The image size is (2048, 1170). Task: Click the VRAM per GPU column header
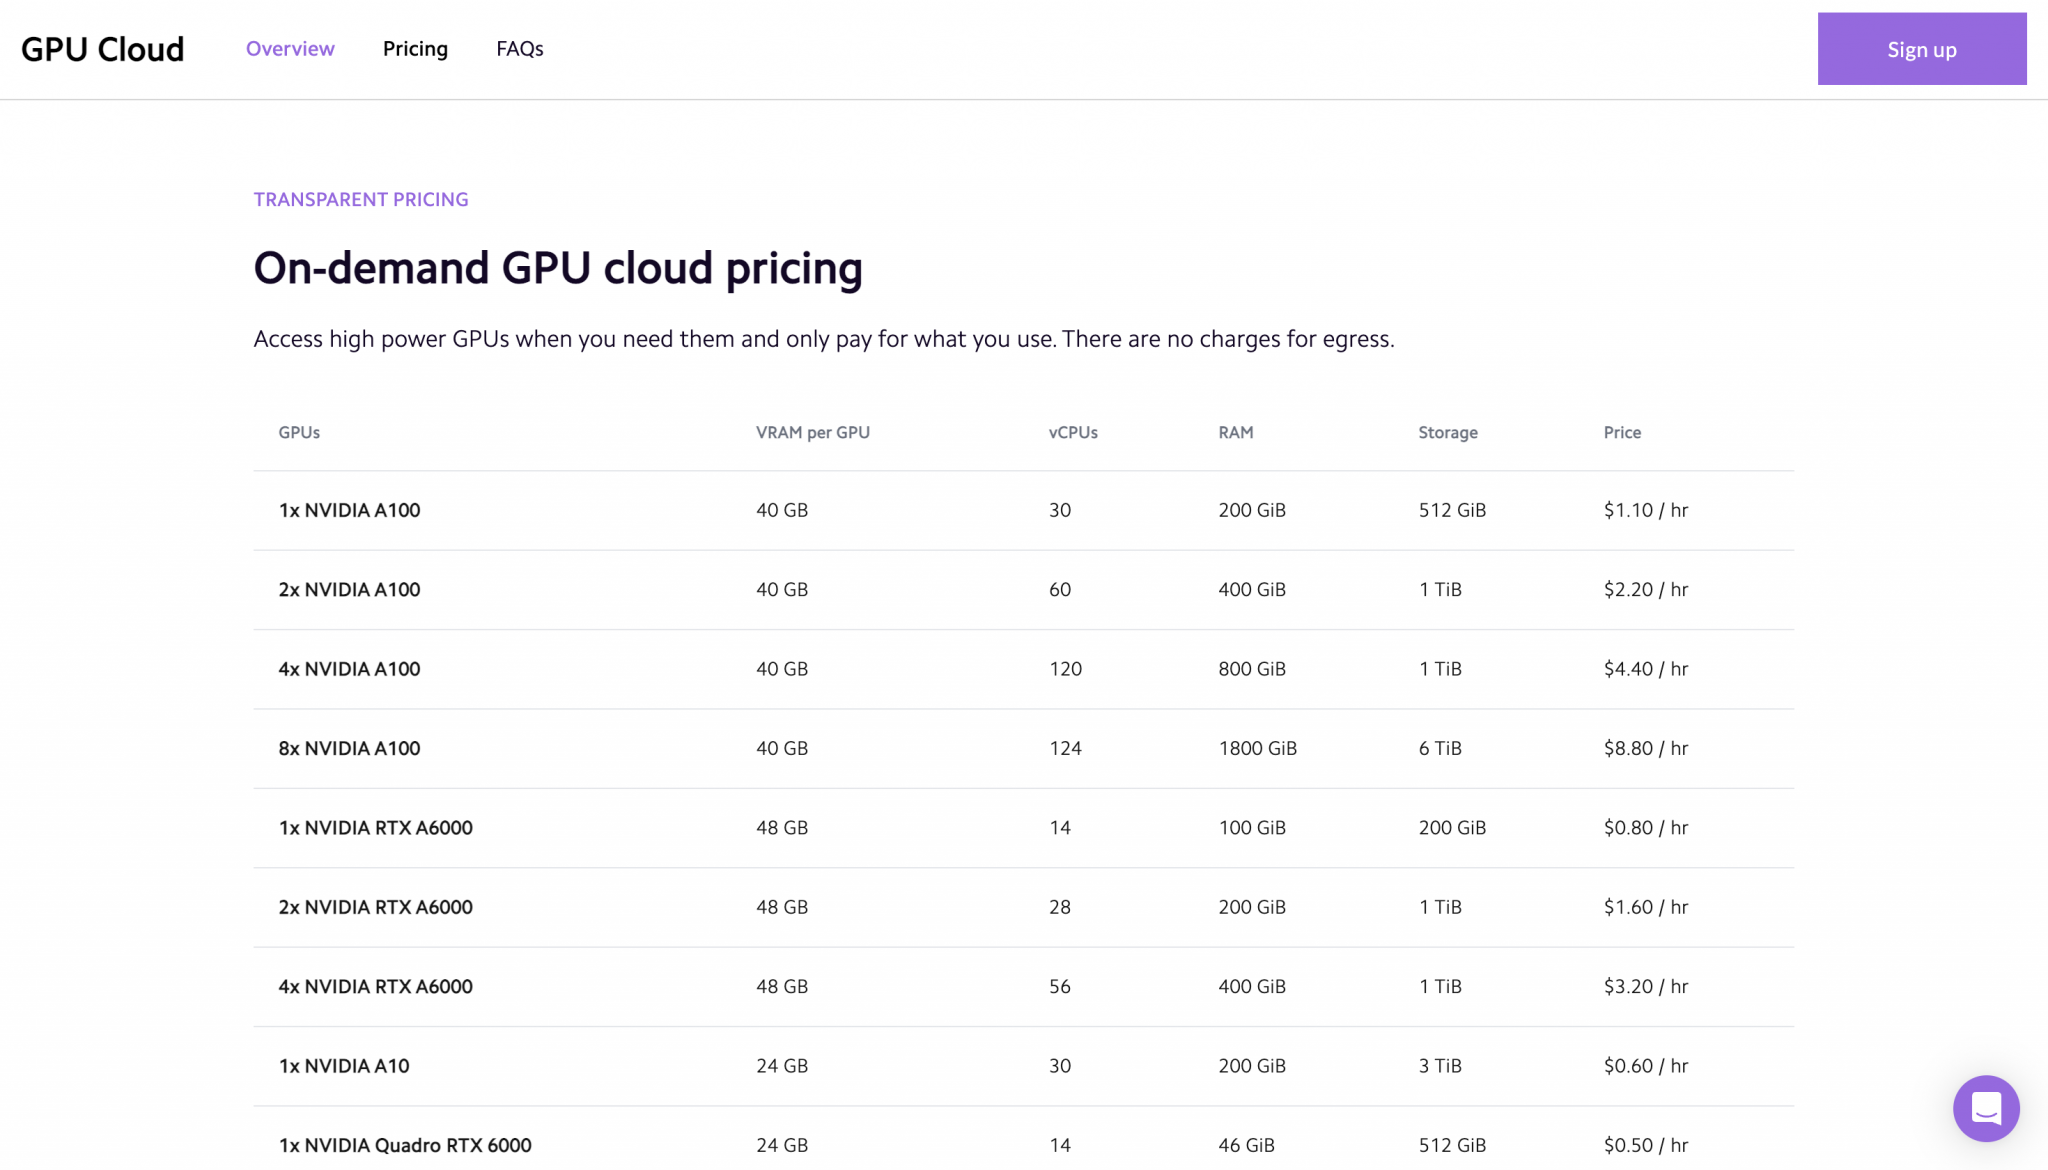812,432
